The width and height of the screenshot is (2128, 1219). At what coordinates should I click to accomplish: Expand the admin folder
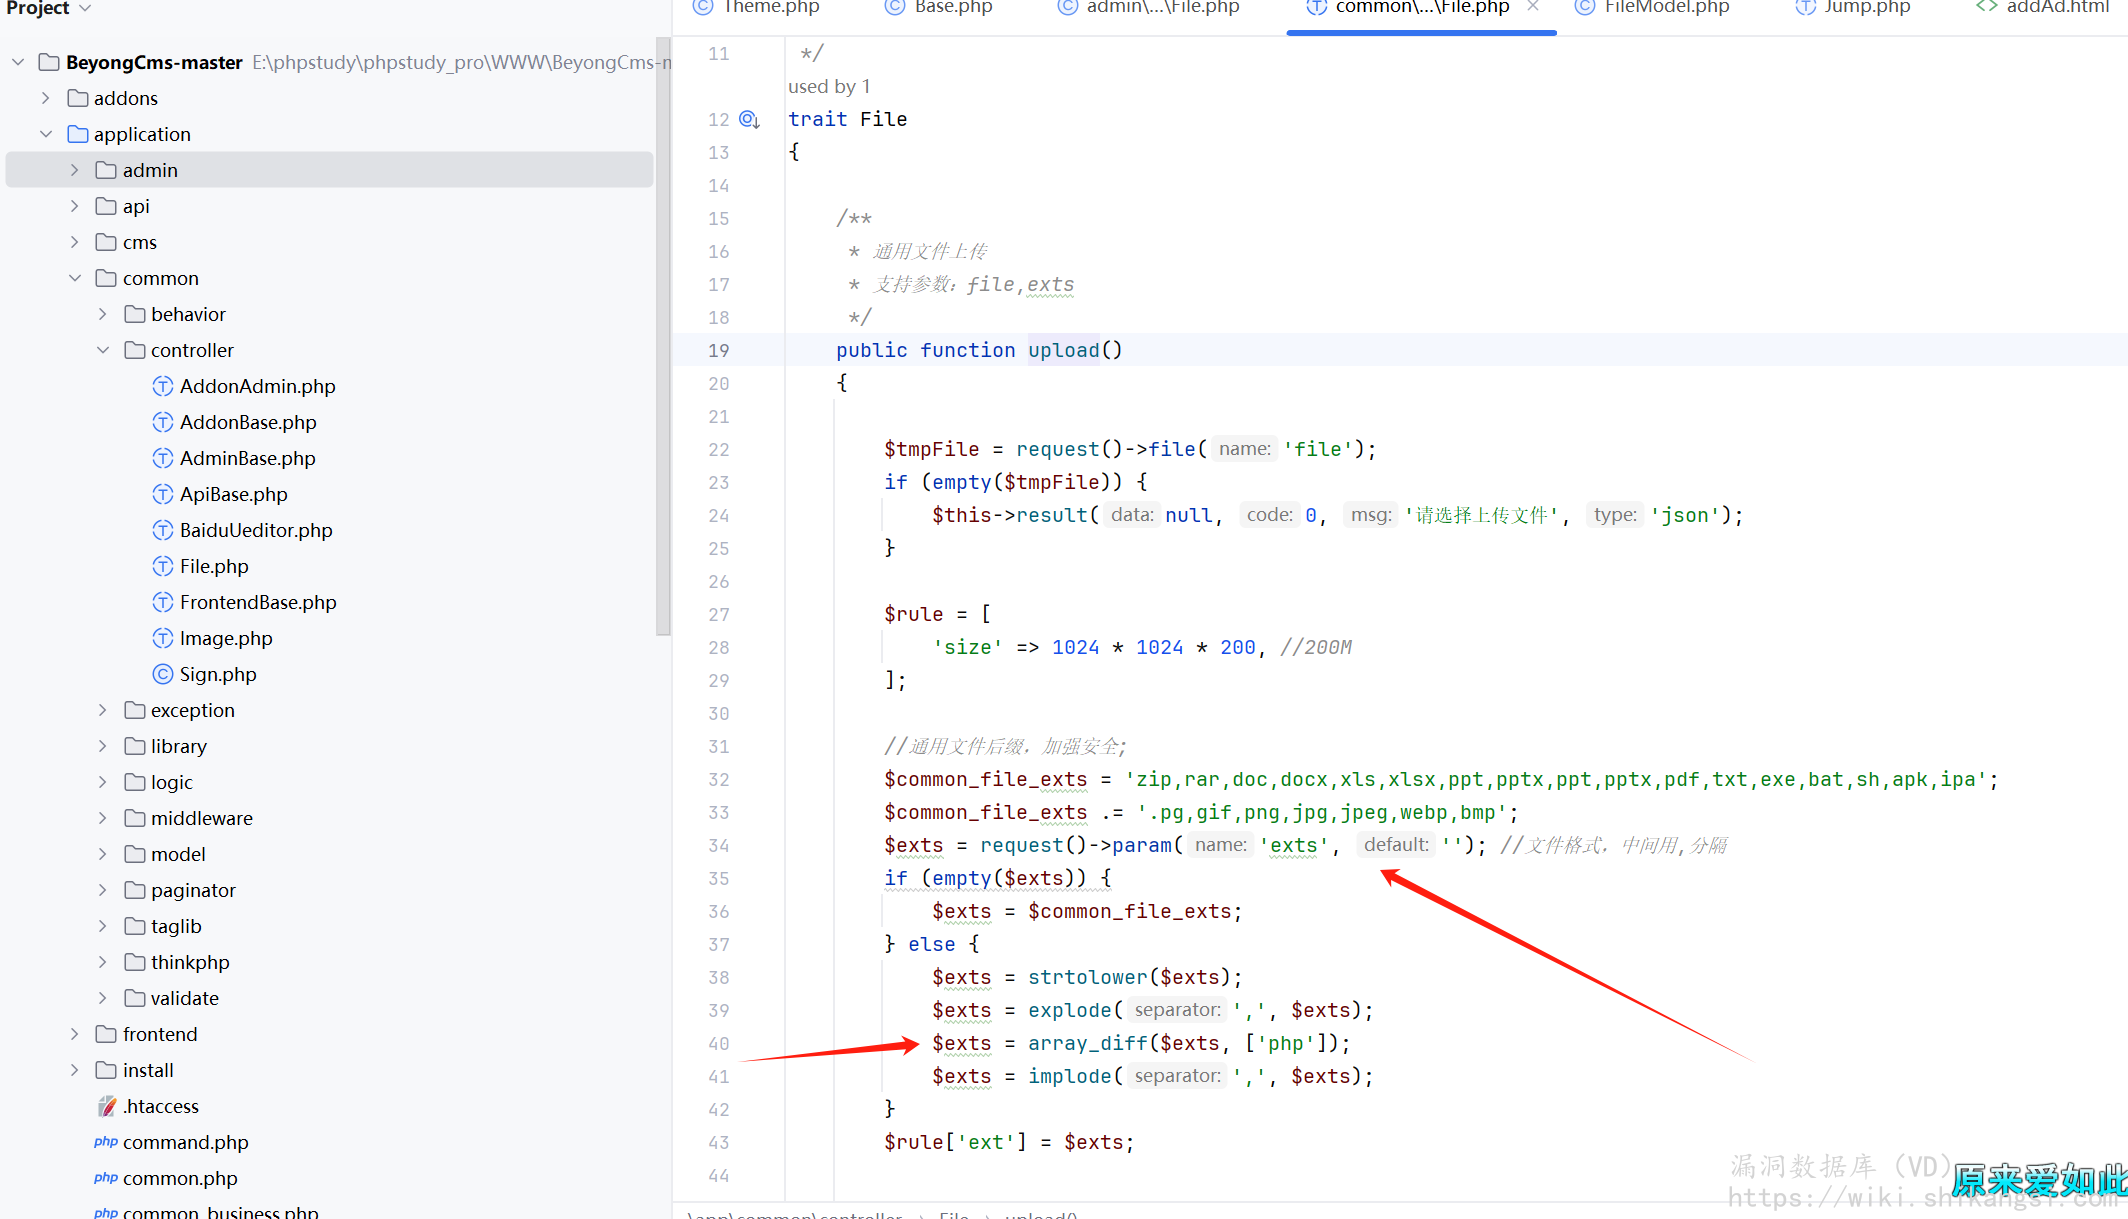(75, 170)
